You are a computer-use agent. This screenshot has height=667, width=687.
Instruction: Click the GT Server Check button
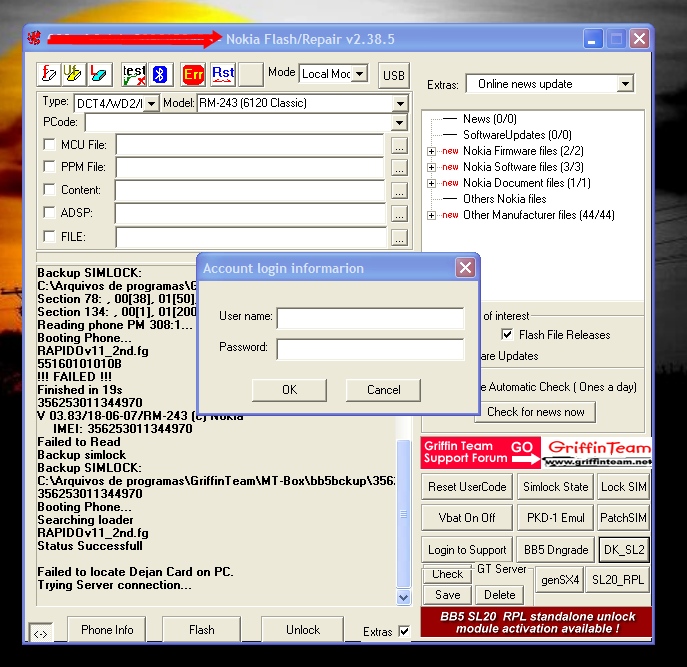[x=447, y=574]
